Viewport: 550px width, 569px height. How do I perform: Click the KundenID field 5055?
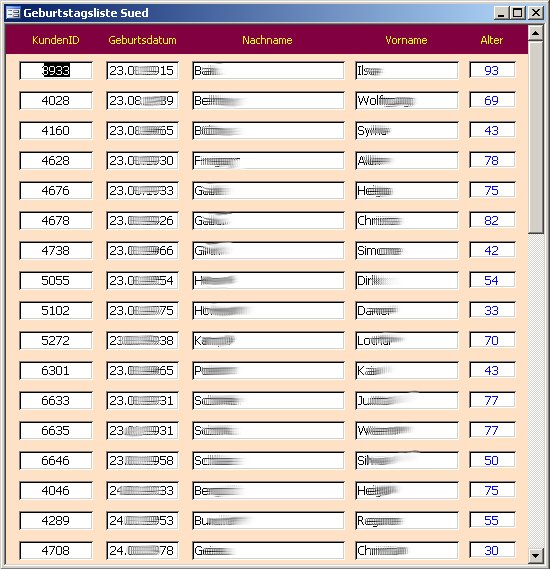click(56, 281)
